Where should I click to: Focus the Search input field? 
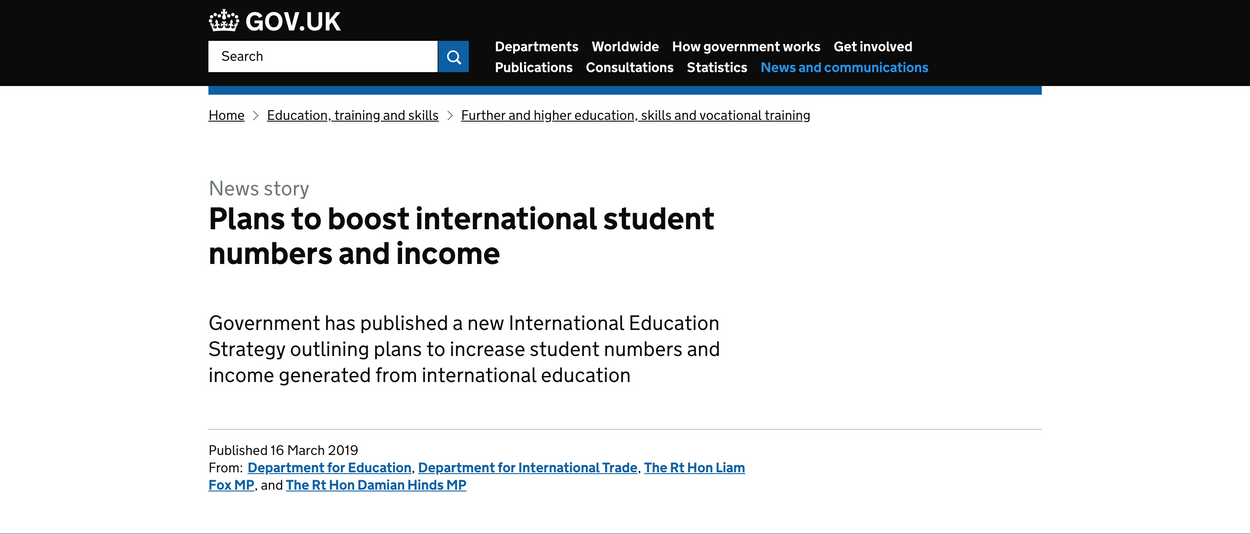coord(323,57)
